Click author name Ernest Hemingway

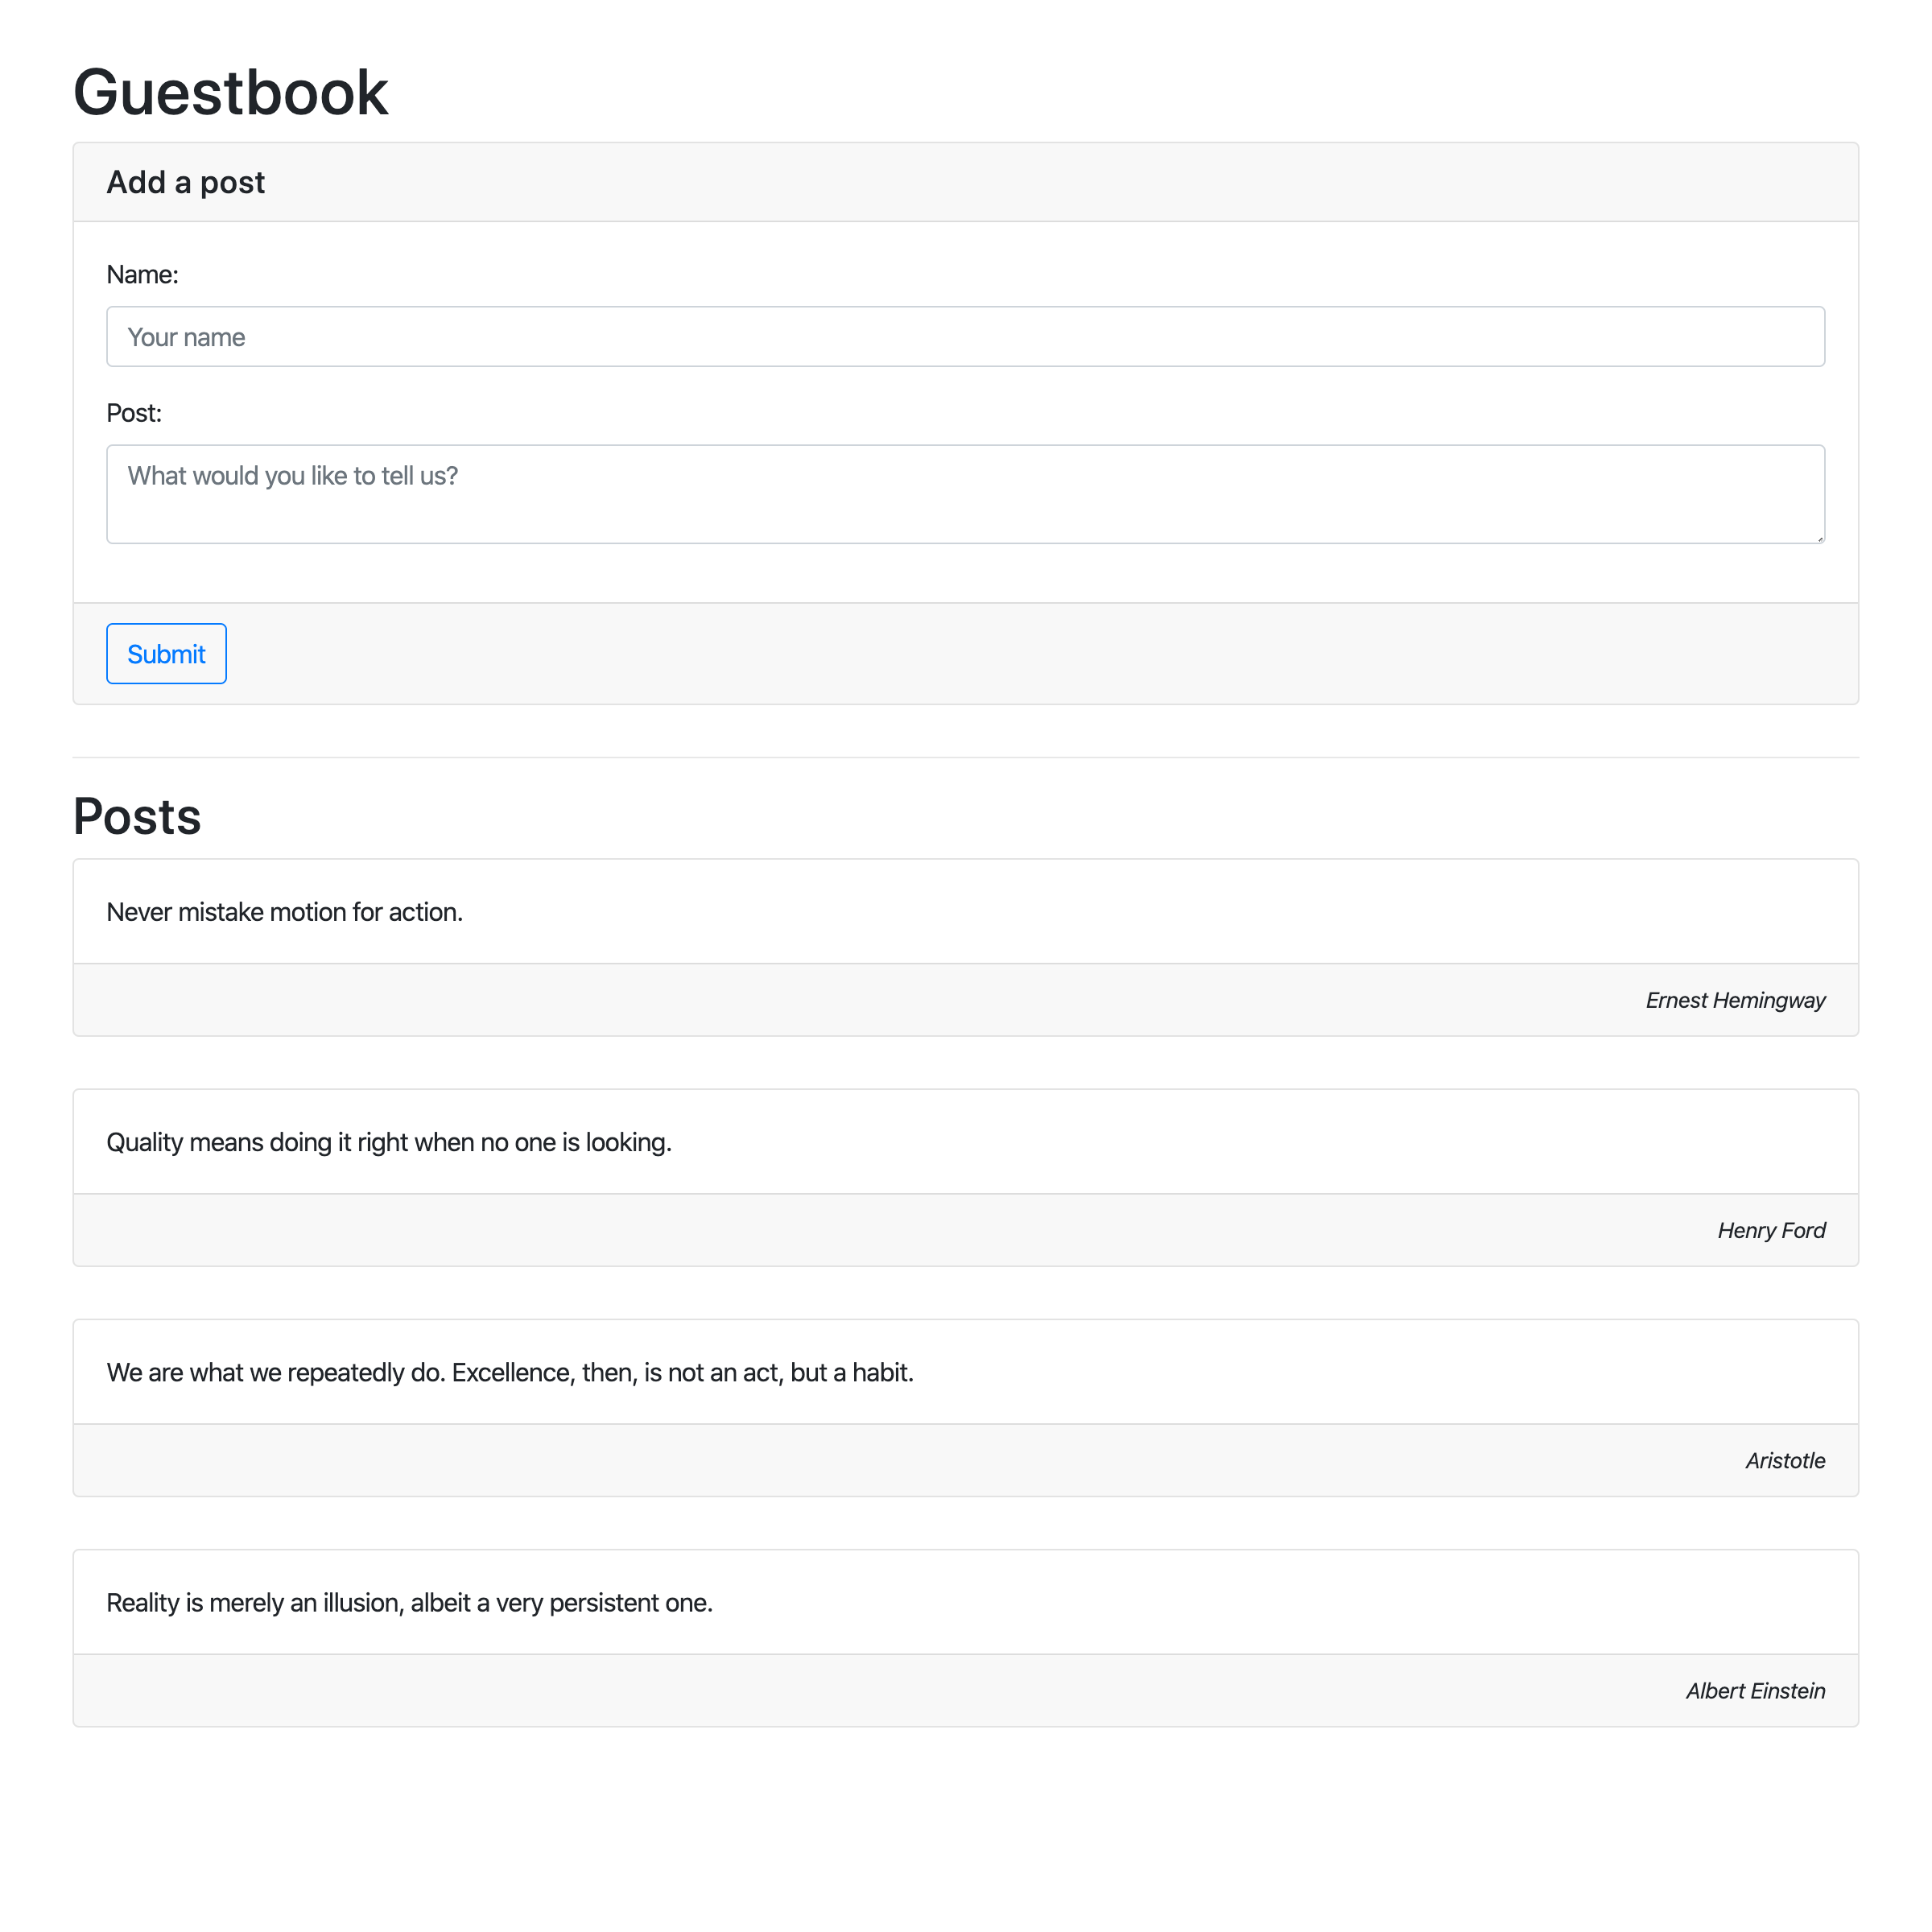(x=1735, y=1000)
